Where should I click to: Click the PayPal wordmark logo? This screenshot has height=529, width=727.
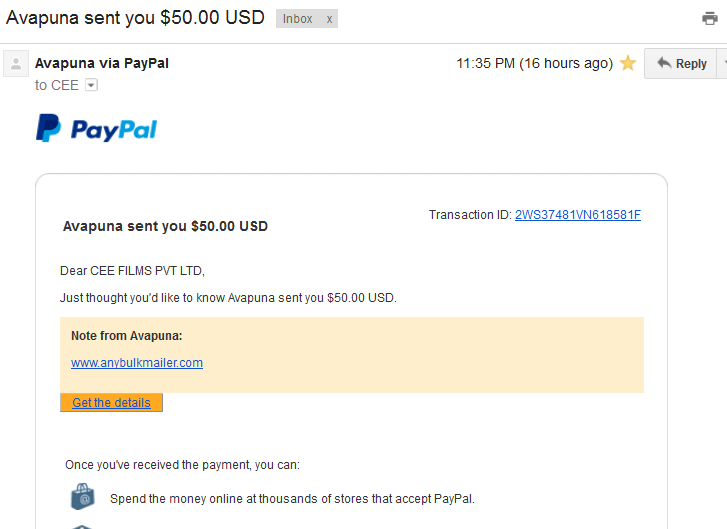click(x=114, y=130)
